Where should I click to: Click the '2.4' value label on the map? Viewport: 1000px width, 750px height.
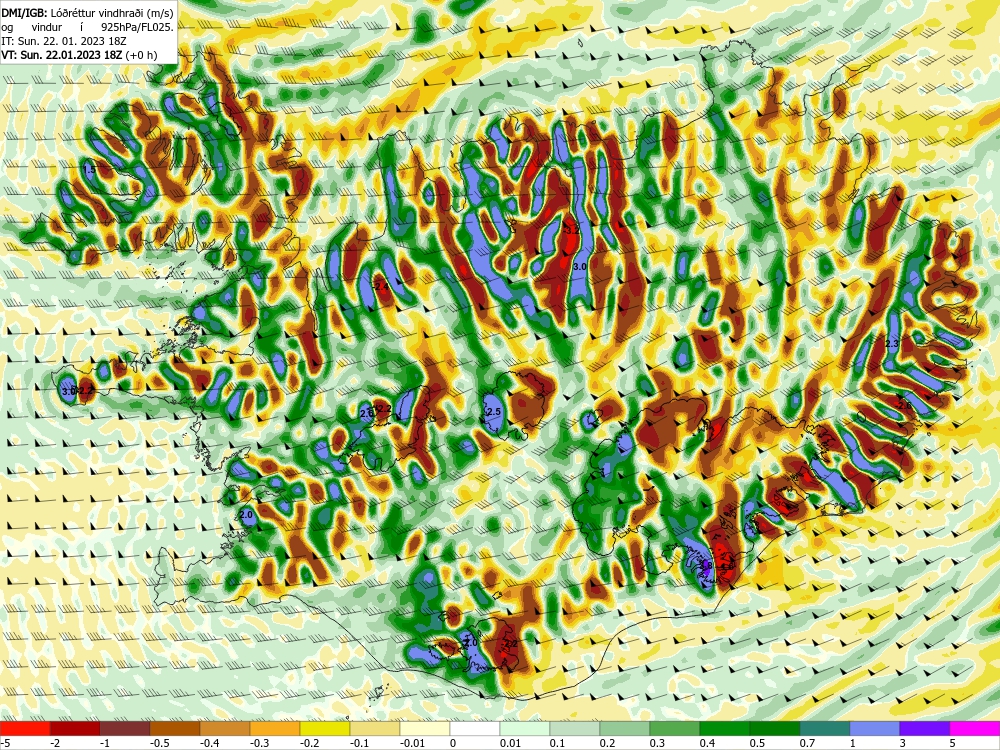(382, 288)
